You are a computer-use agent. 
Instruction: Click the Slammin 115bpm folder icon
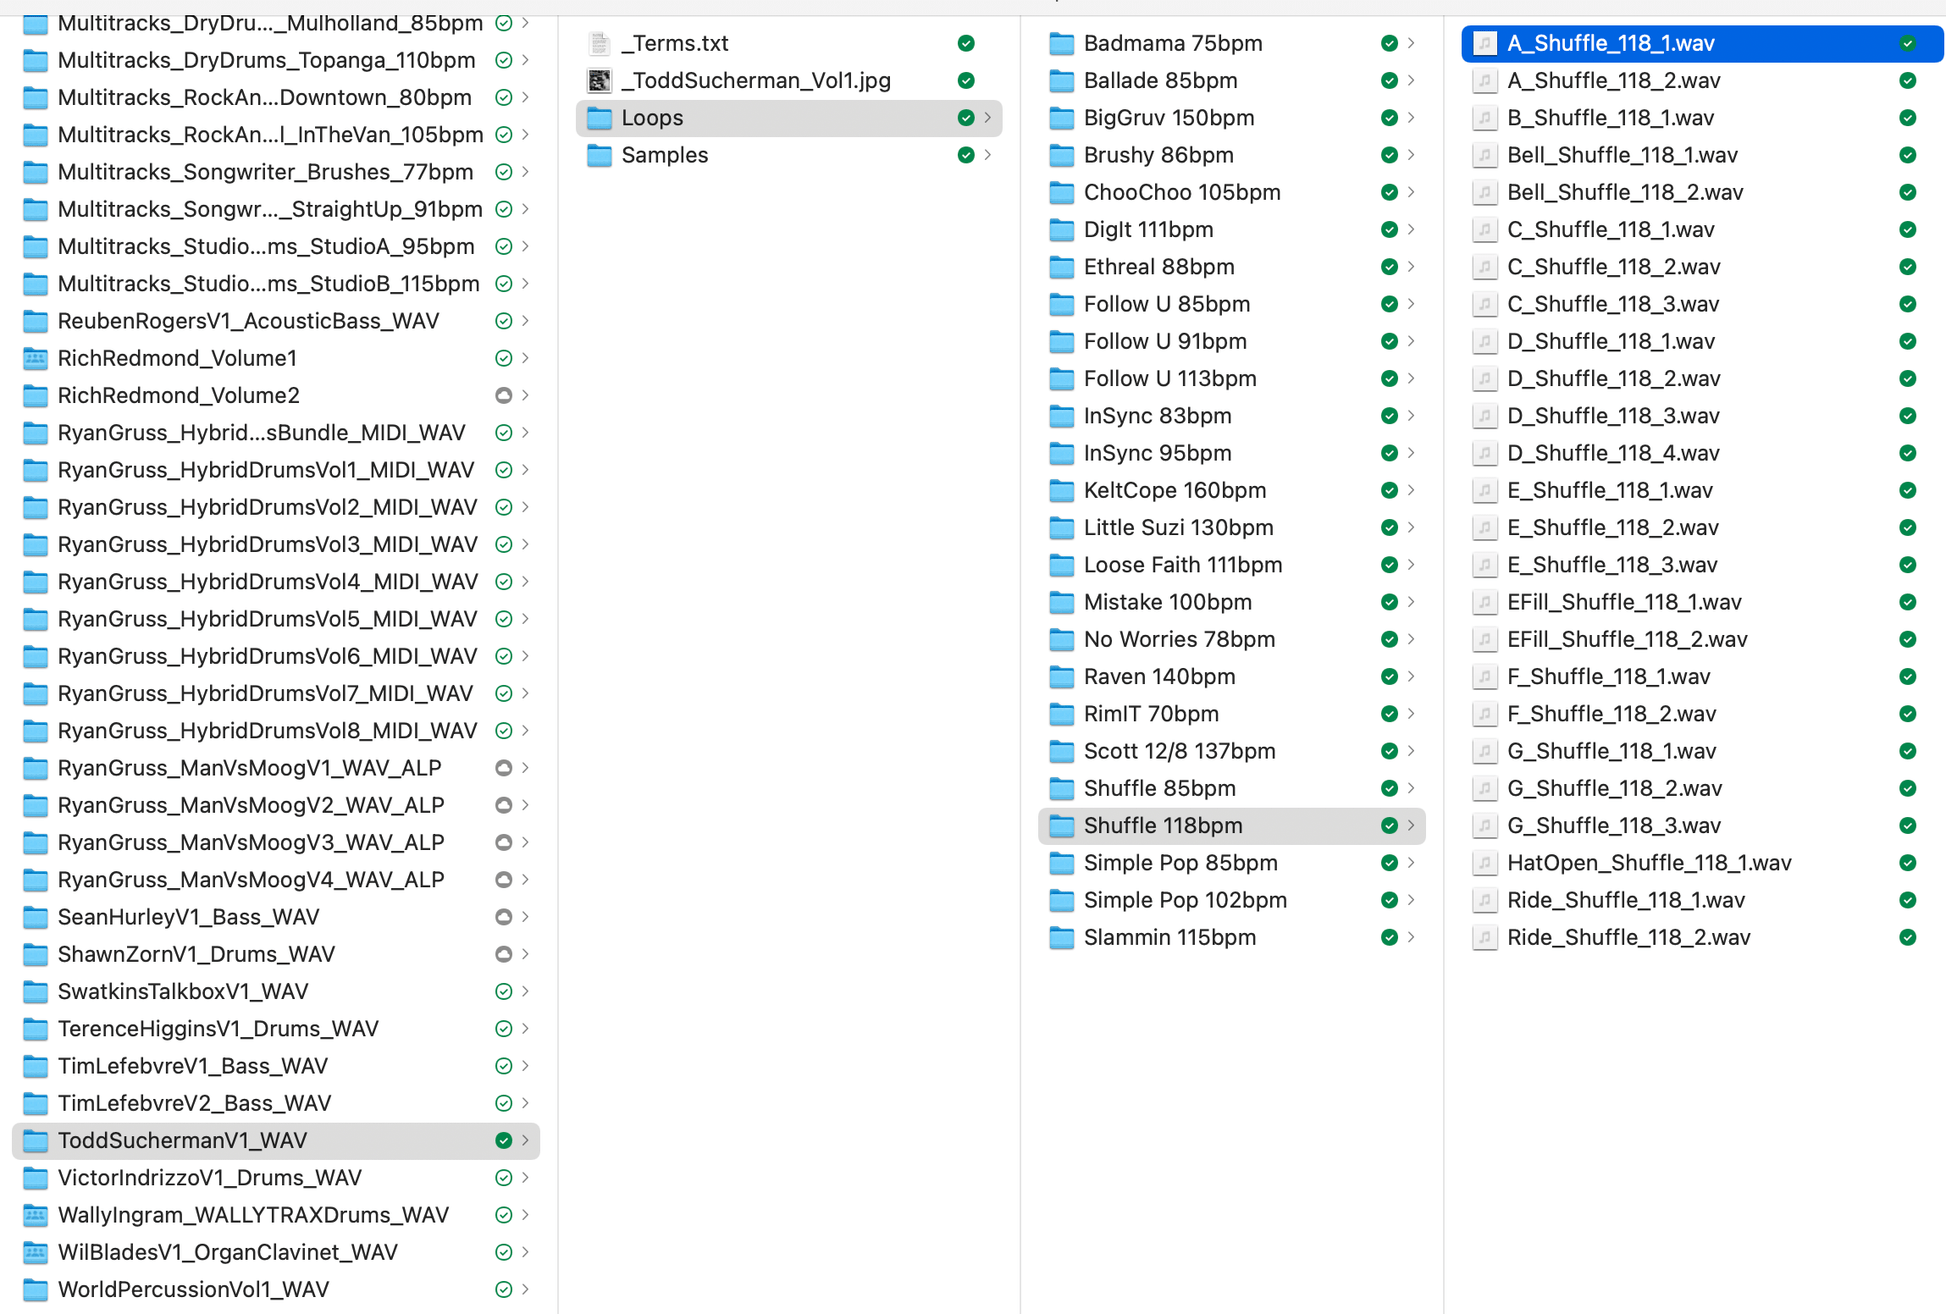(x=1061, y=937)
